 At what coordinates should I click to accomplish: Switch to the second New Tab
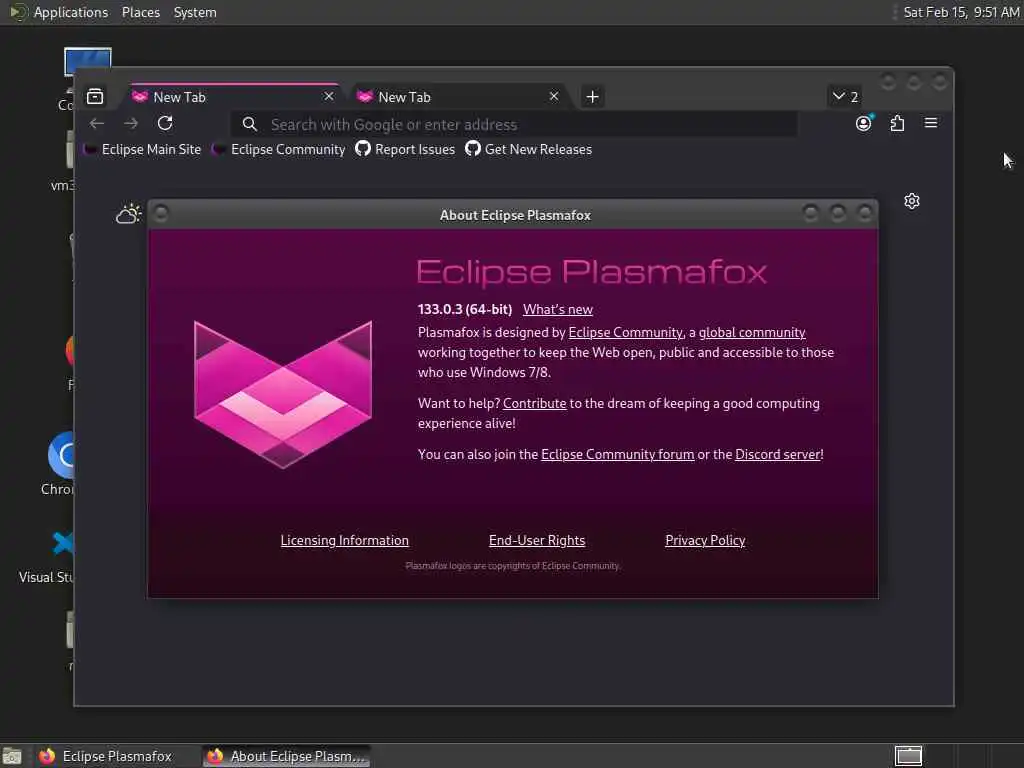click(x=458, y=97)
